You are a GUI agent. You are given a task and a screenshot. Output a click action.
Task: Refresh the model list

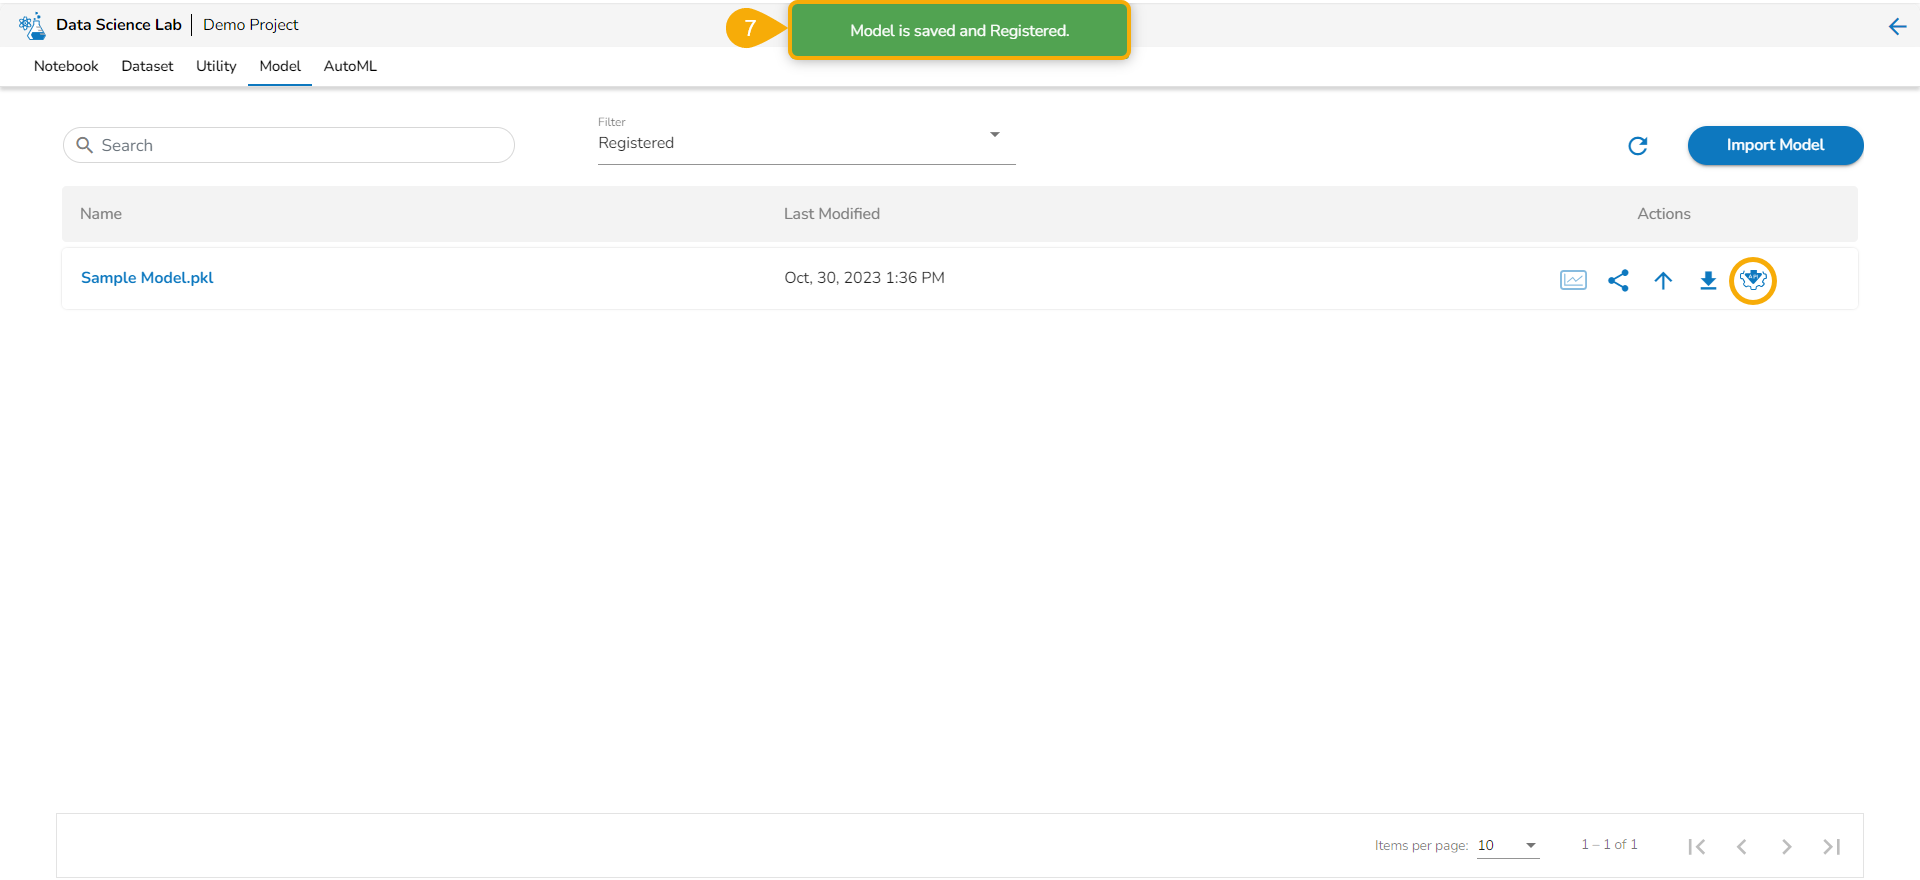(x=1638, y=146)
